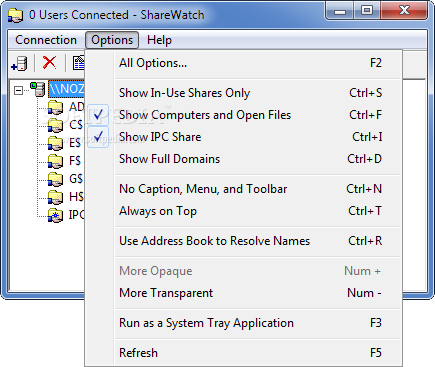
Task: Click the Add Server toolbar icon
Action: [x=19, y=63]
